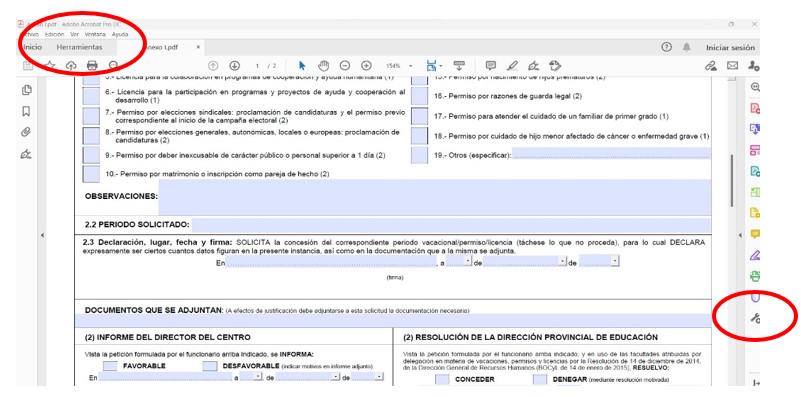Image resolution: width=801 pixels, height=397 pixels.
Task: Open help question mark icon
Action: pos(666,47)
